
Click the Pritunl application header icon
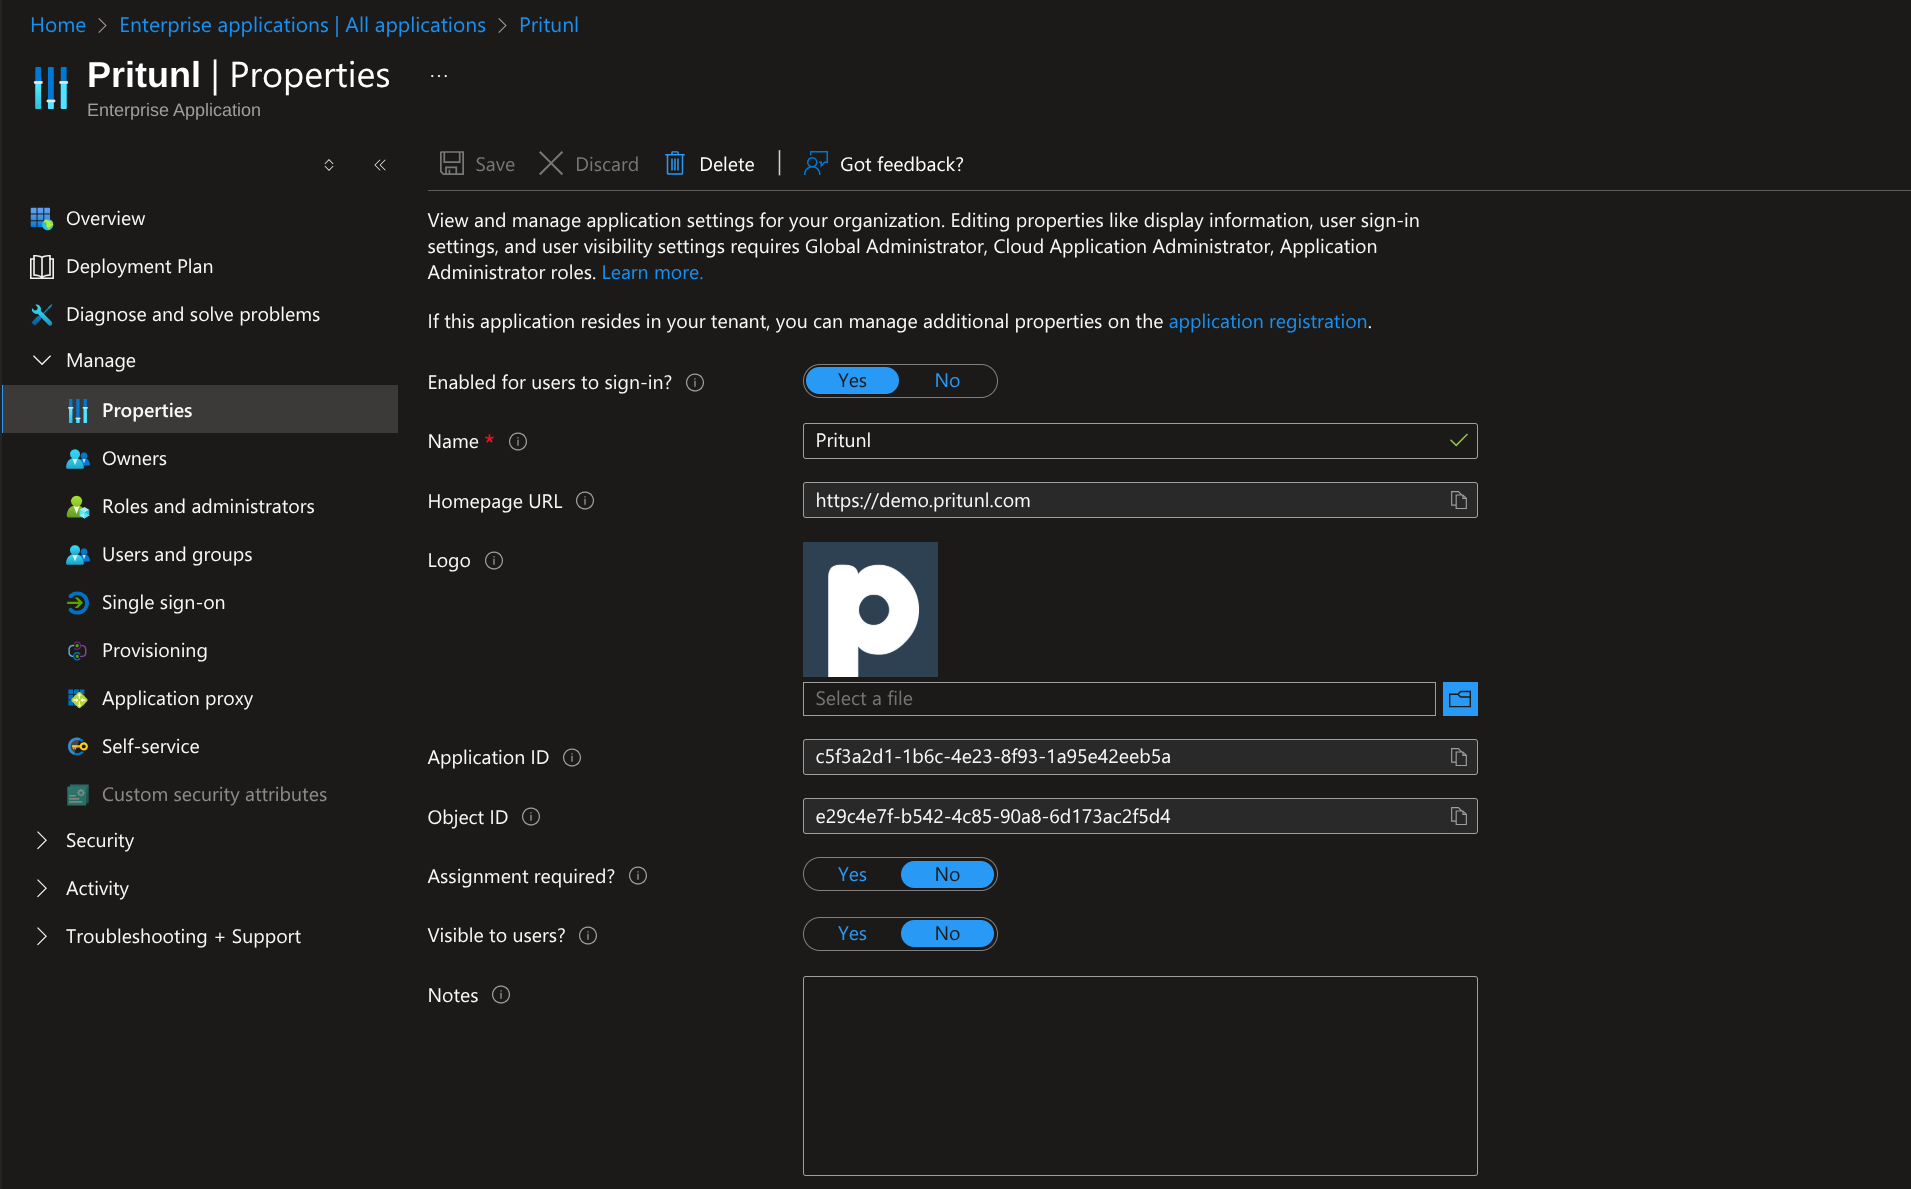(51, 87)
